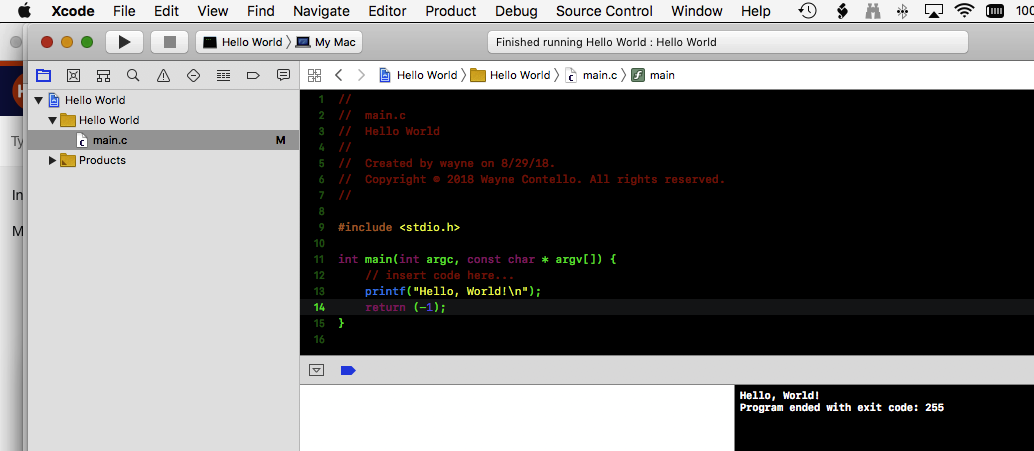Image resolution: width=1034 pixels, height=451 pixels.
Task: Open the symbol navigator icon
Action: (x=103, y=75)
